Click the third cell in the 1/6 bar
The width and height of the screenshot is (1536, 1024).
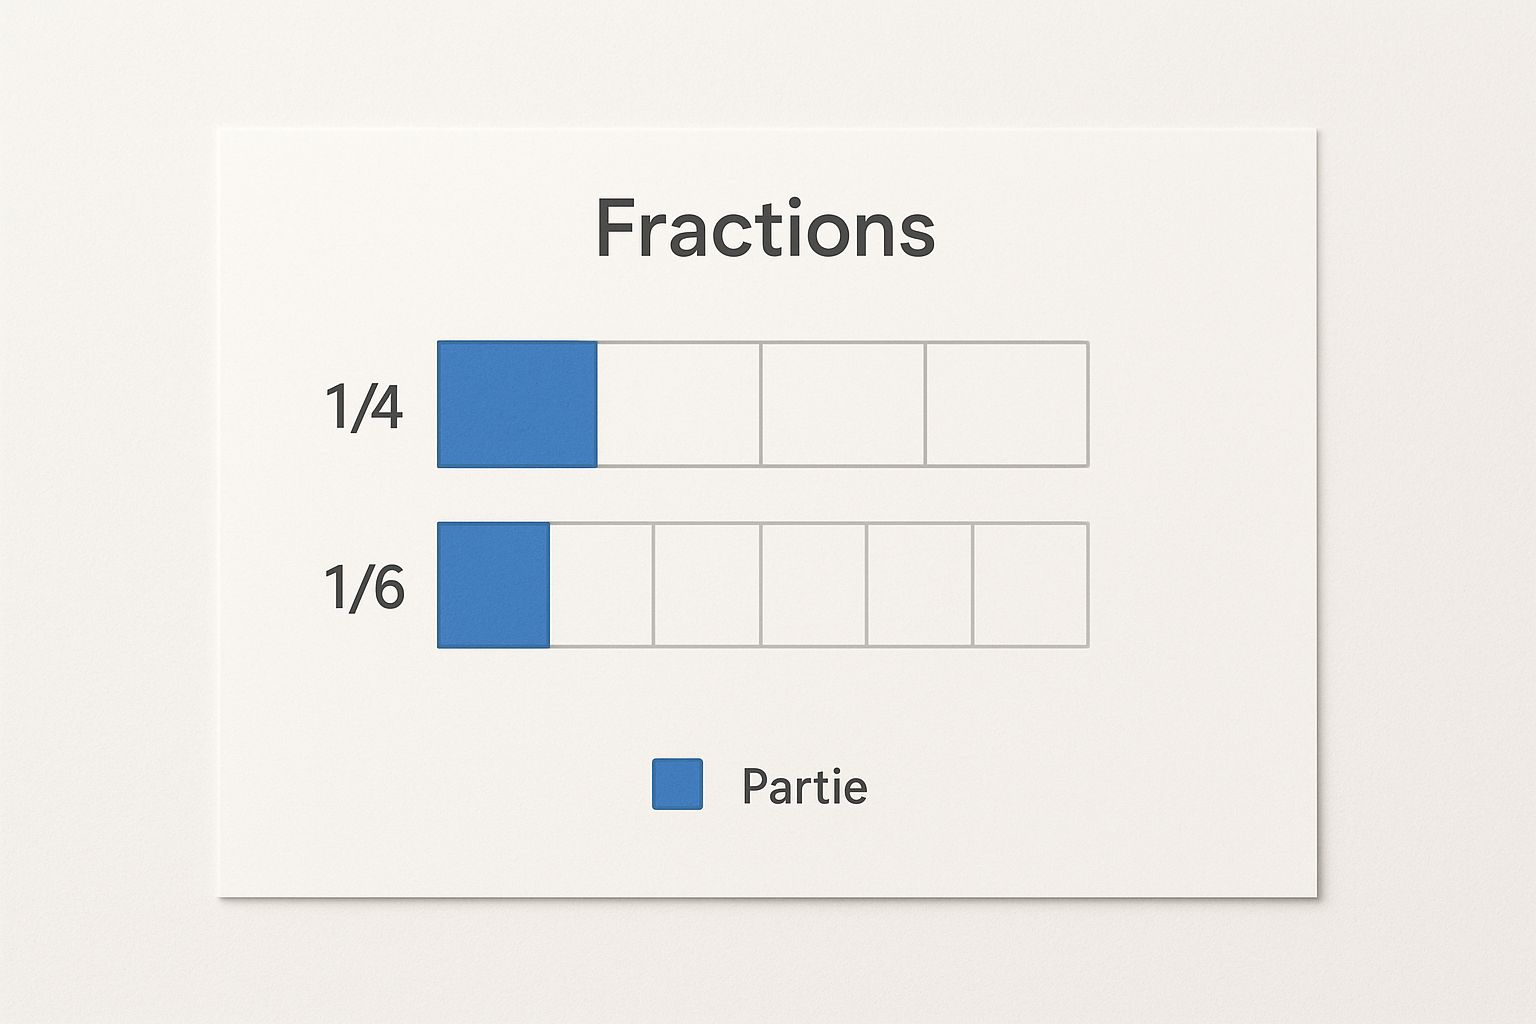(x=707, y=585)
